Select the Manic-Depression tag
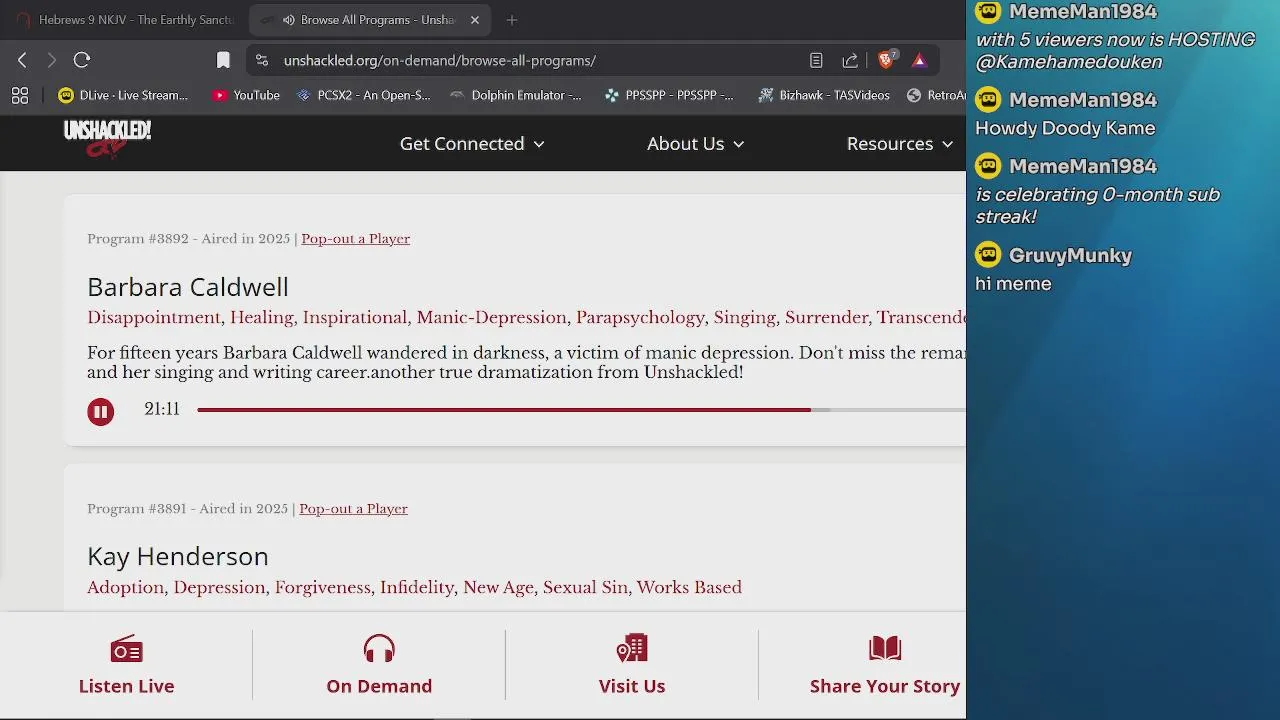The height and width of the screenshot is (720, 1280). click(x=492, y=318)
